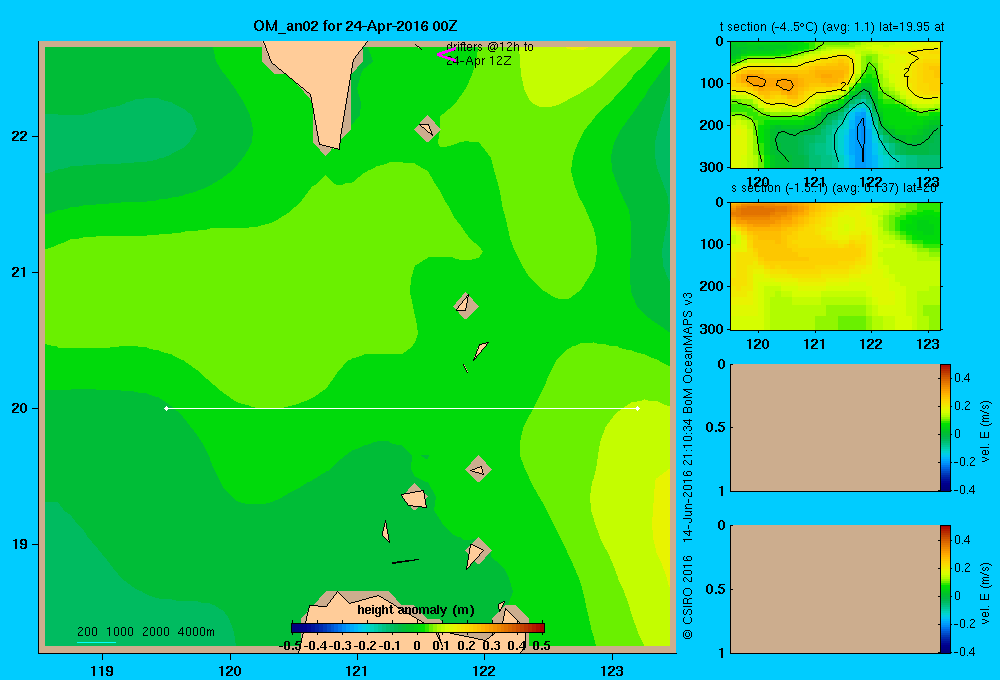The width and height of the screenshot is (1000, 680).
Task: Click the 4000m depth legend value
Action: click(x=196, y=632)
